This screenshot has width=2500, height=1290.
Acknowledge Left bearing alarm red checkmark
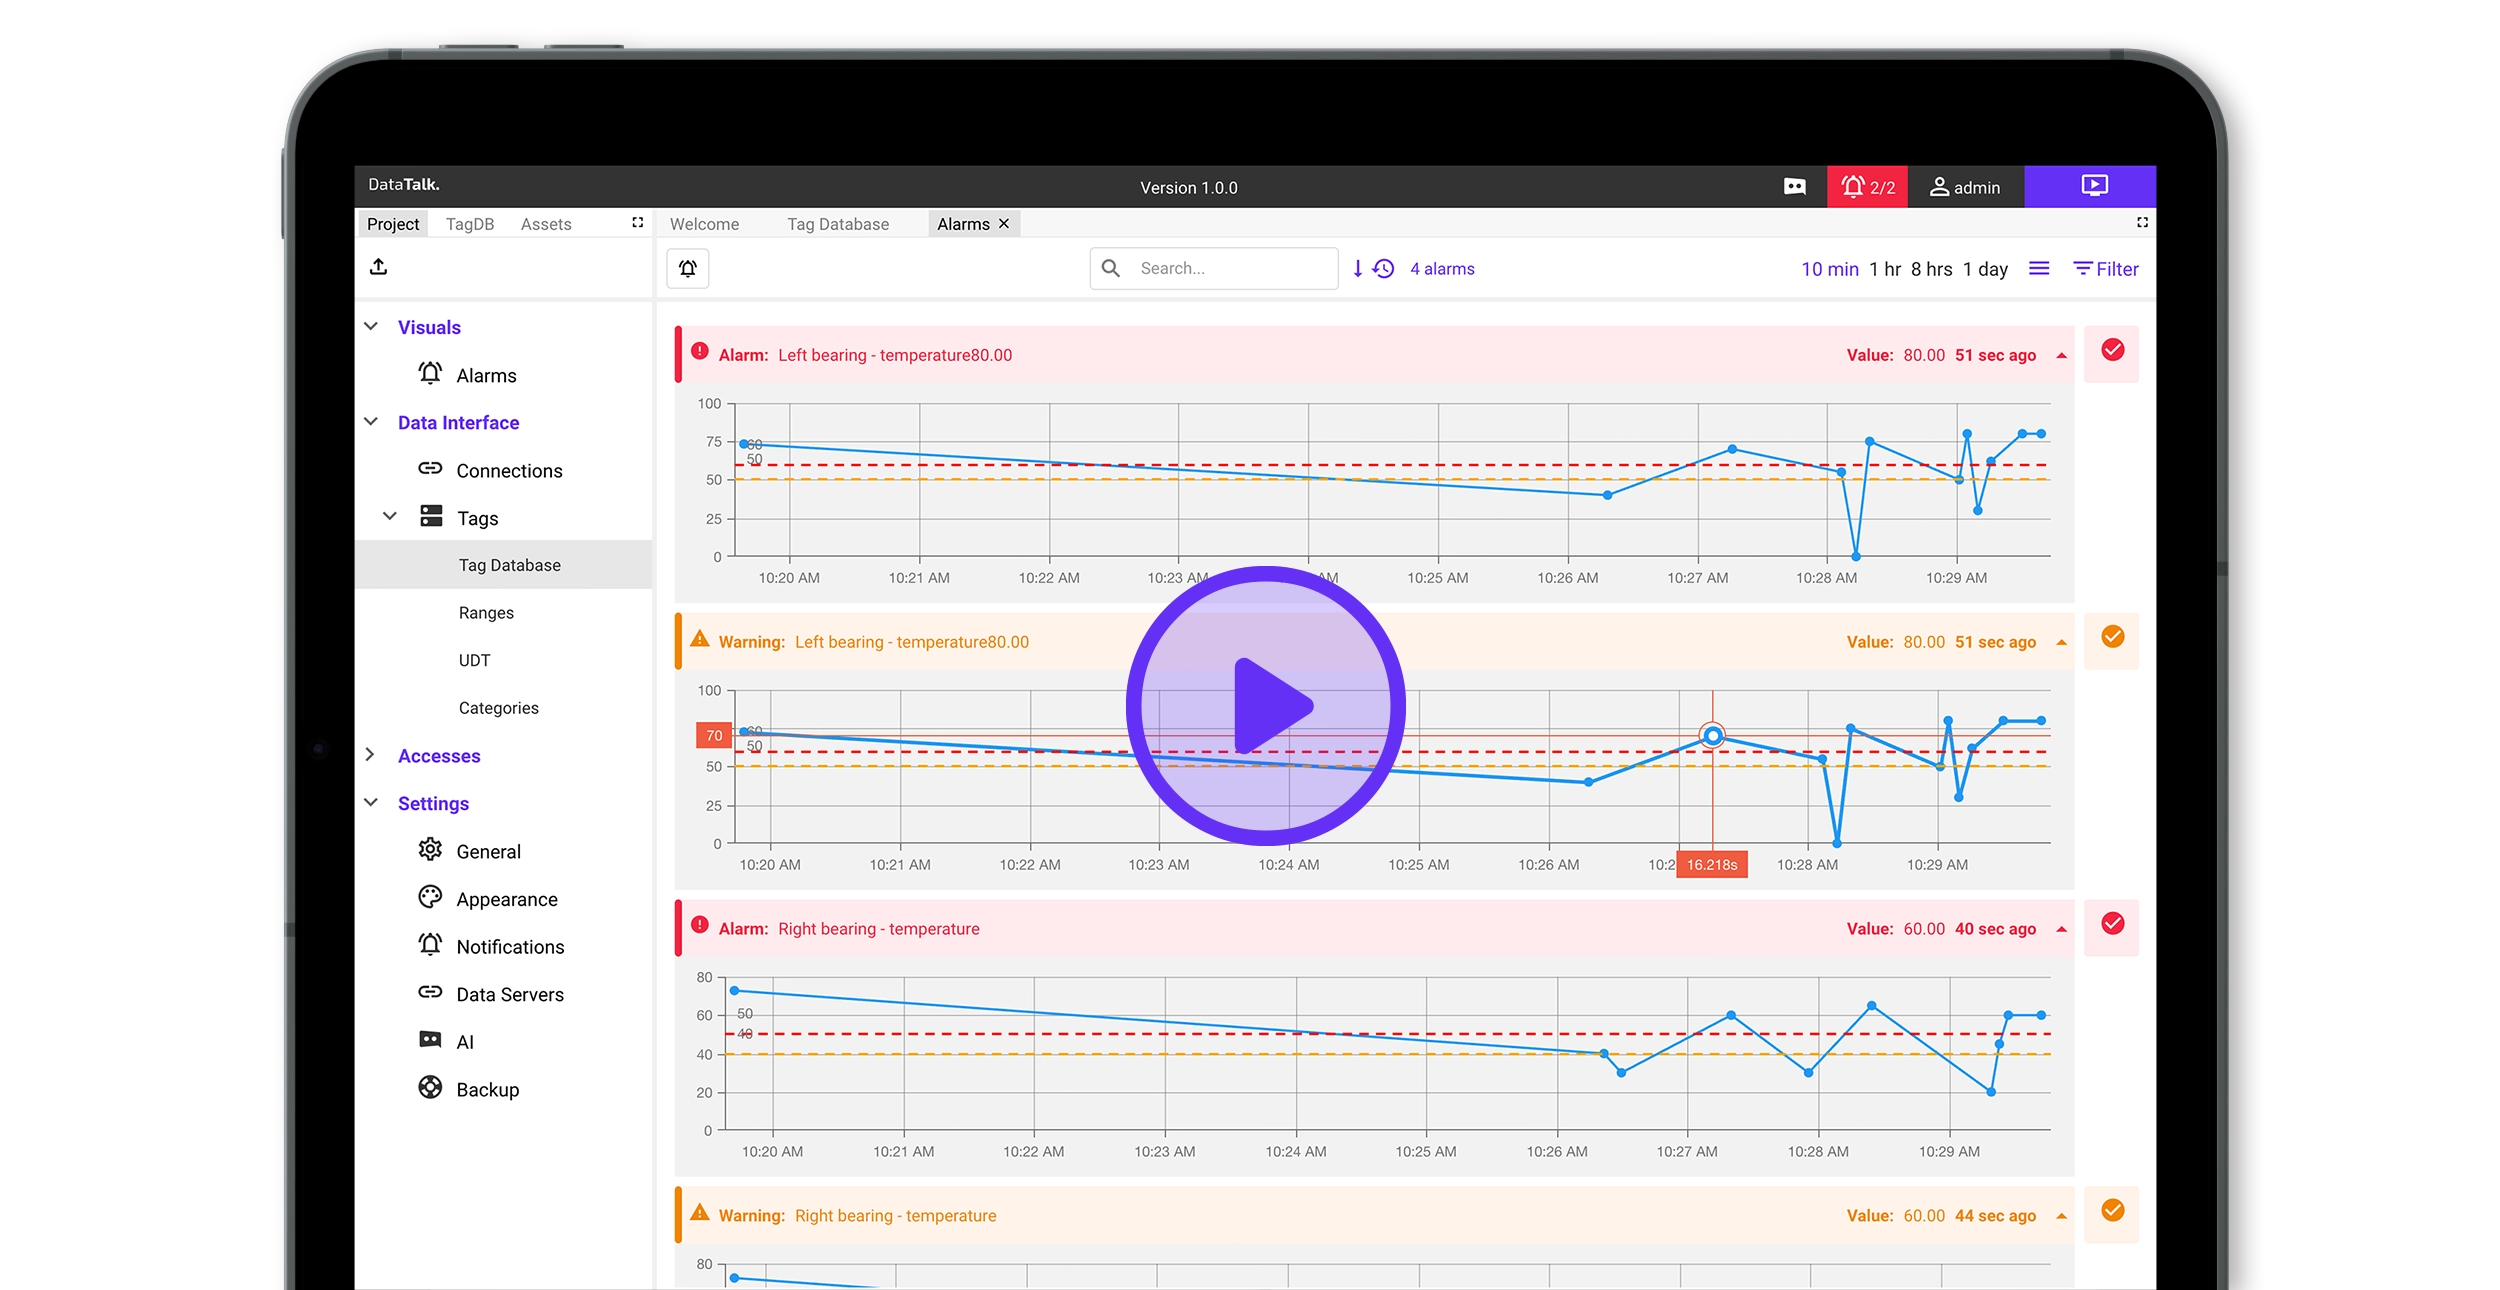2112,351
